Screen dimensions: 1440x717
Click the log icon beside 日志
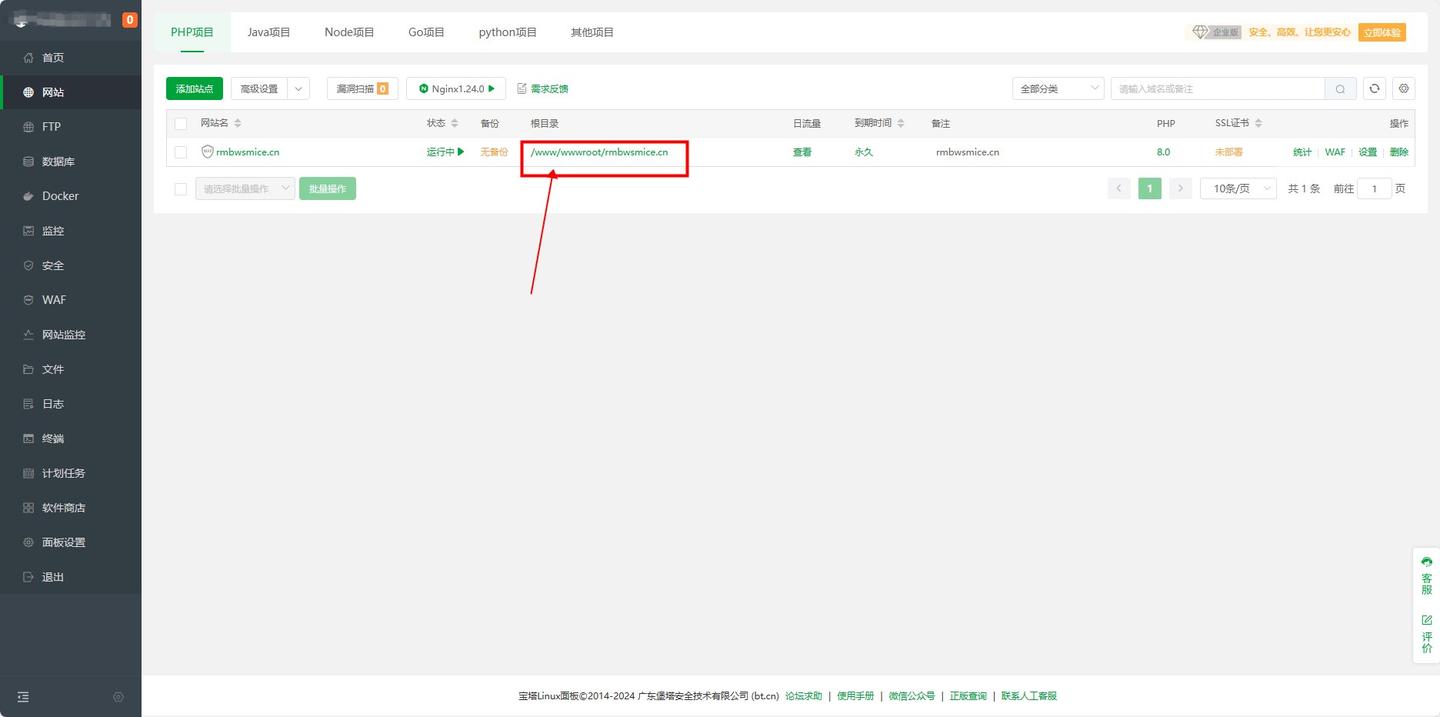(x=29, y=404)
